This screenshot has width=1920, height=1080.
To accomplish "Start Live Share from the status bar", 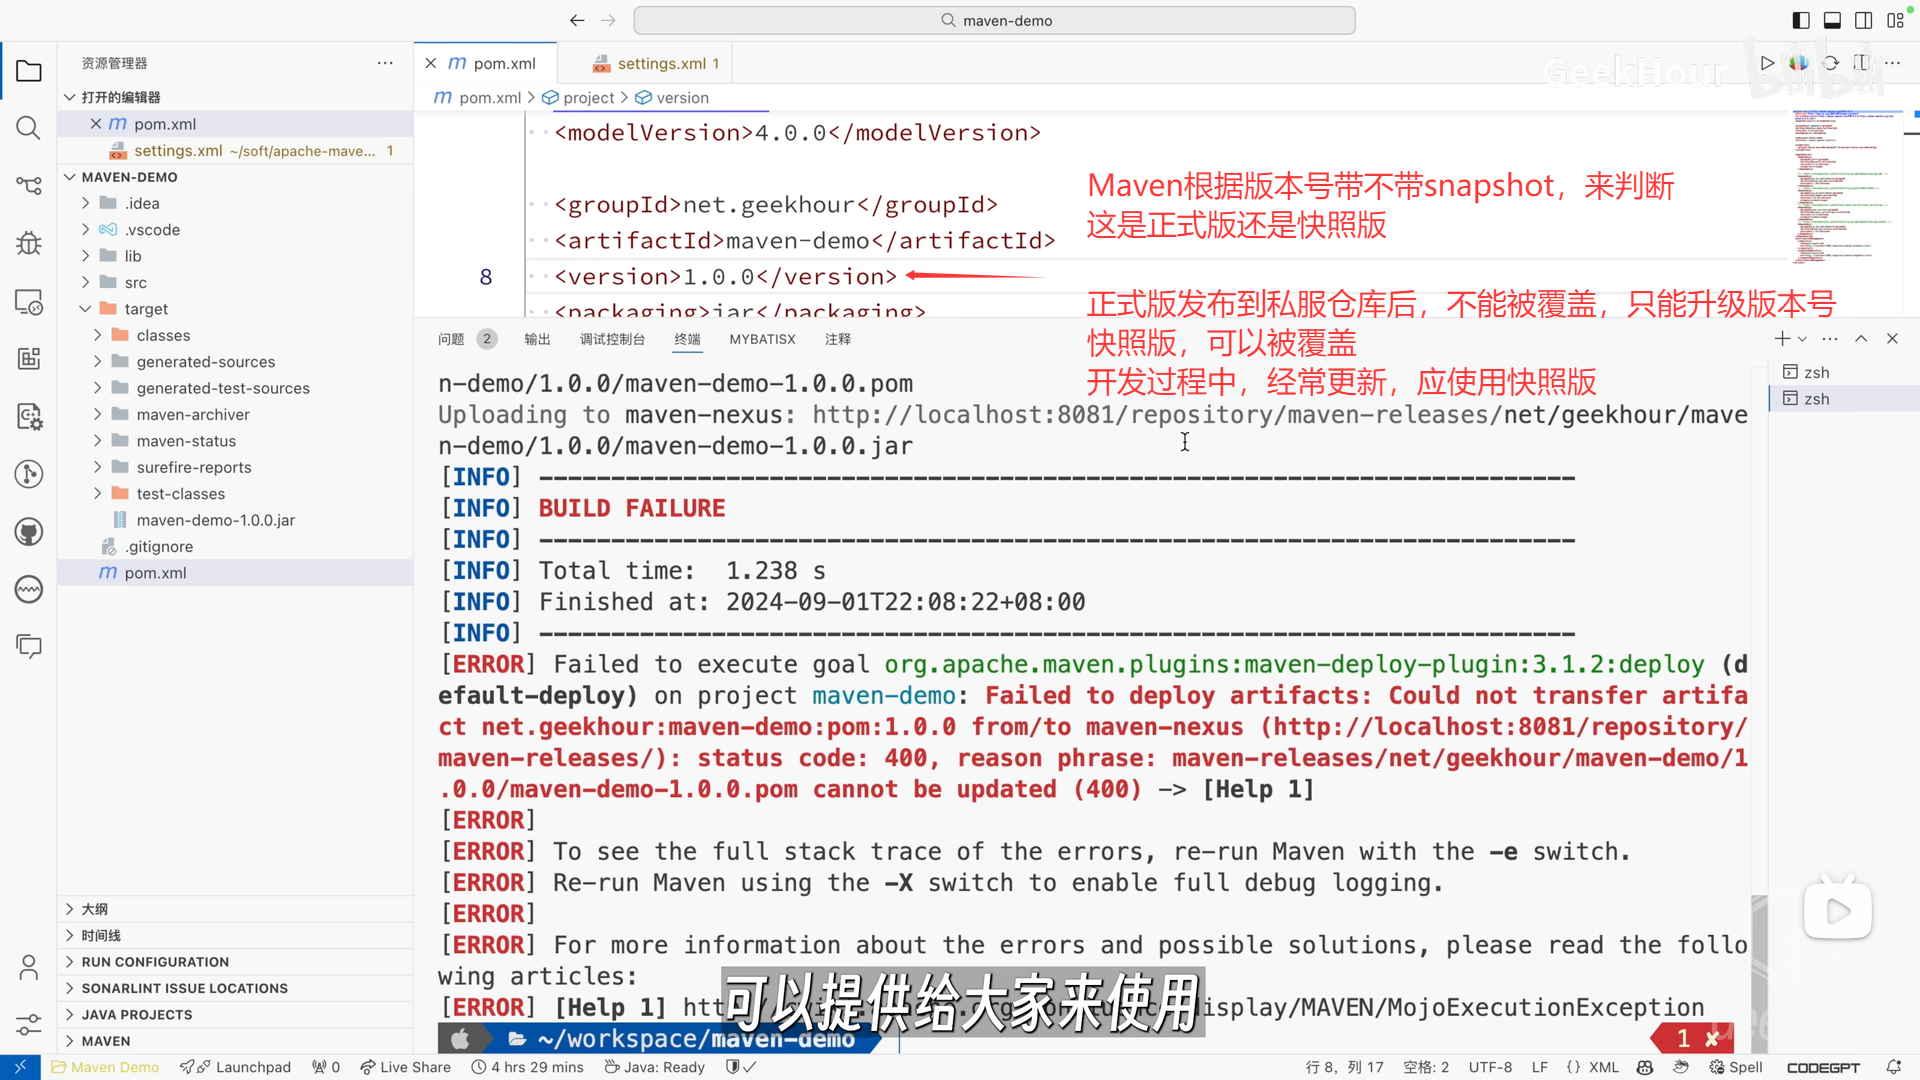I will point(405,1067).
